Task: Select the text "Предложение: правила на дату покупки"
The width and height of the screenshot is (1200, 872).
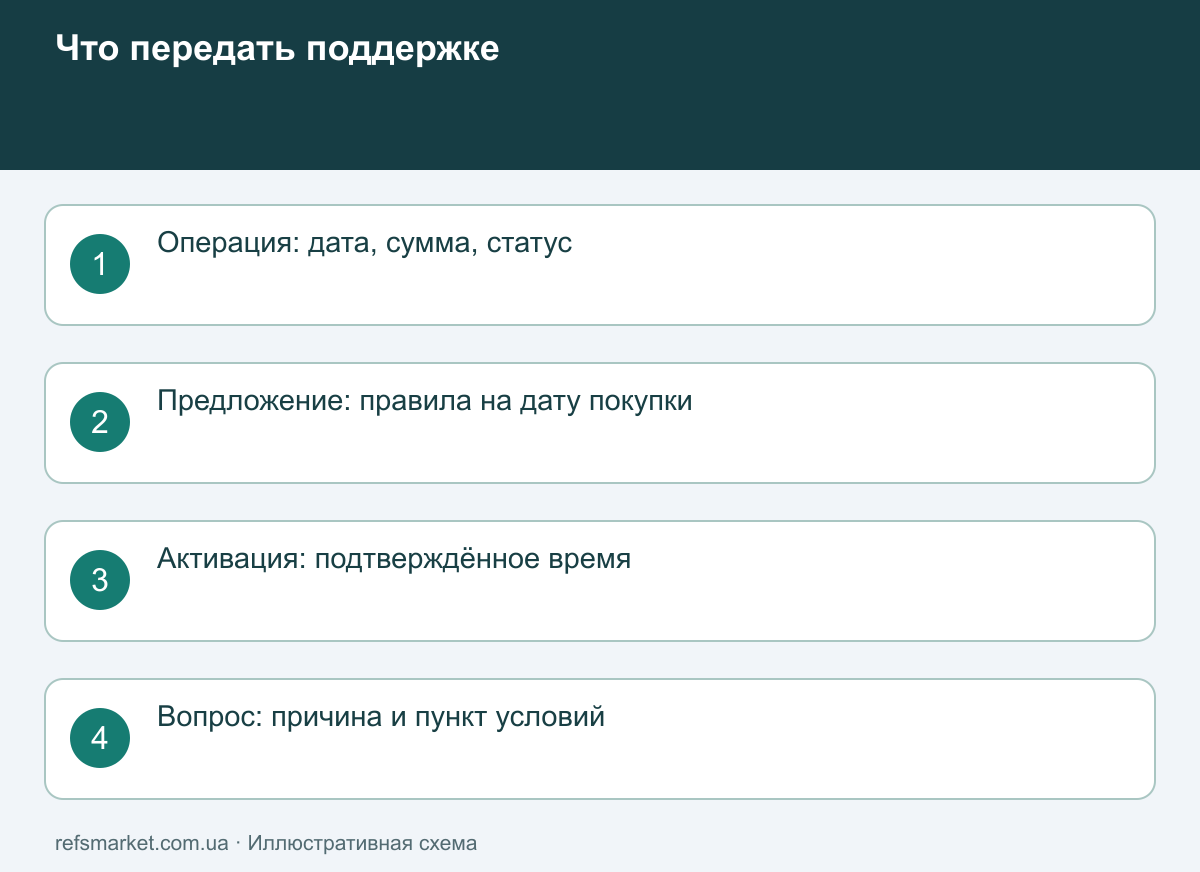Action: point(425,401)
